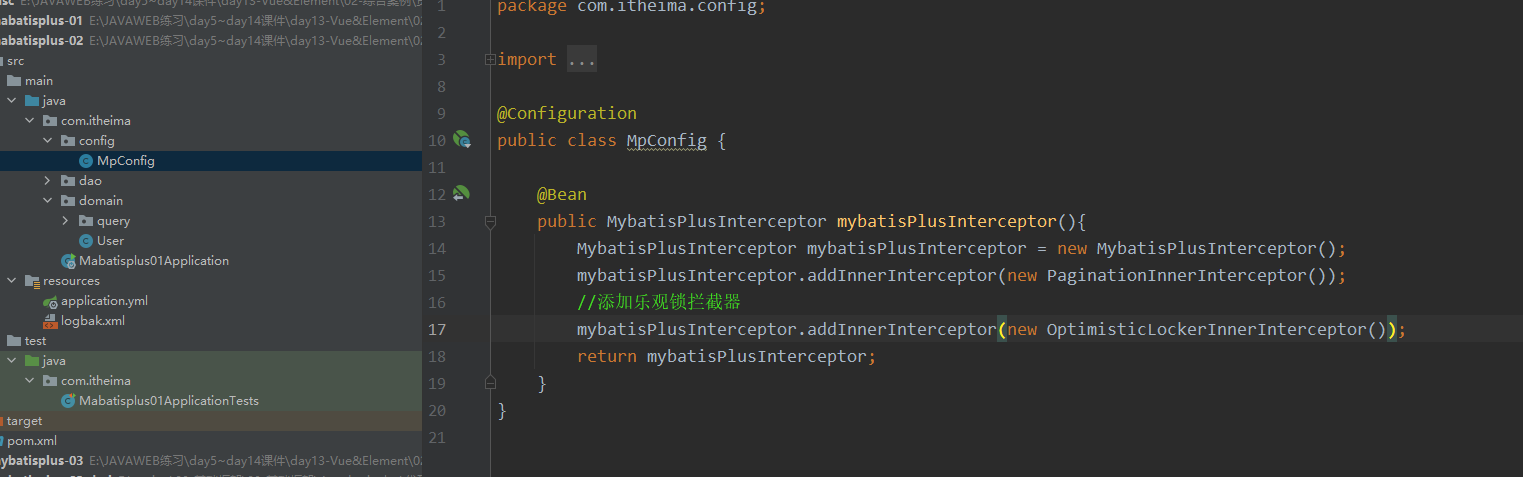This screenshot has height=477, width=1523.
Task: Click the Mabatisplus01Application run class icon
Action: pyautogui.click(x=68, y=261)
